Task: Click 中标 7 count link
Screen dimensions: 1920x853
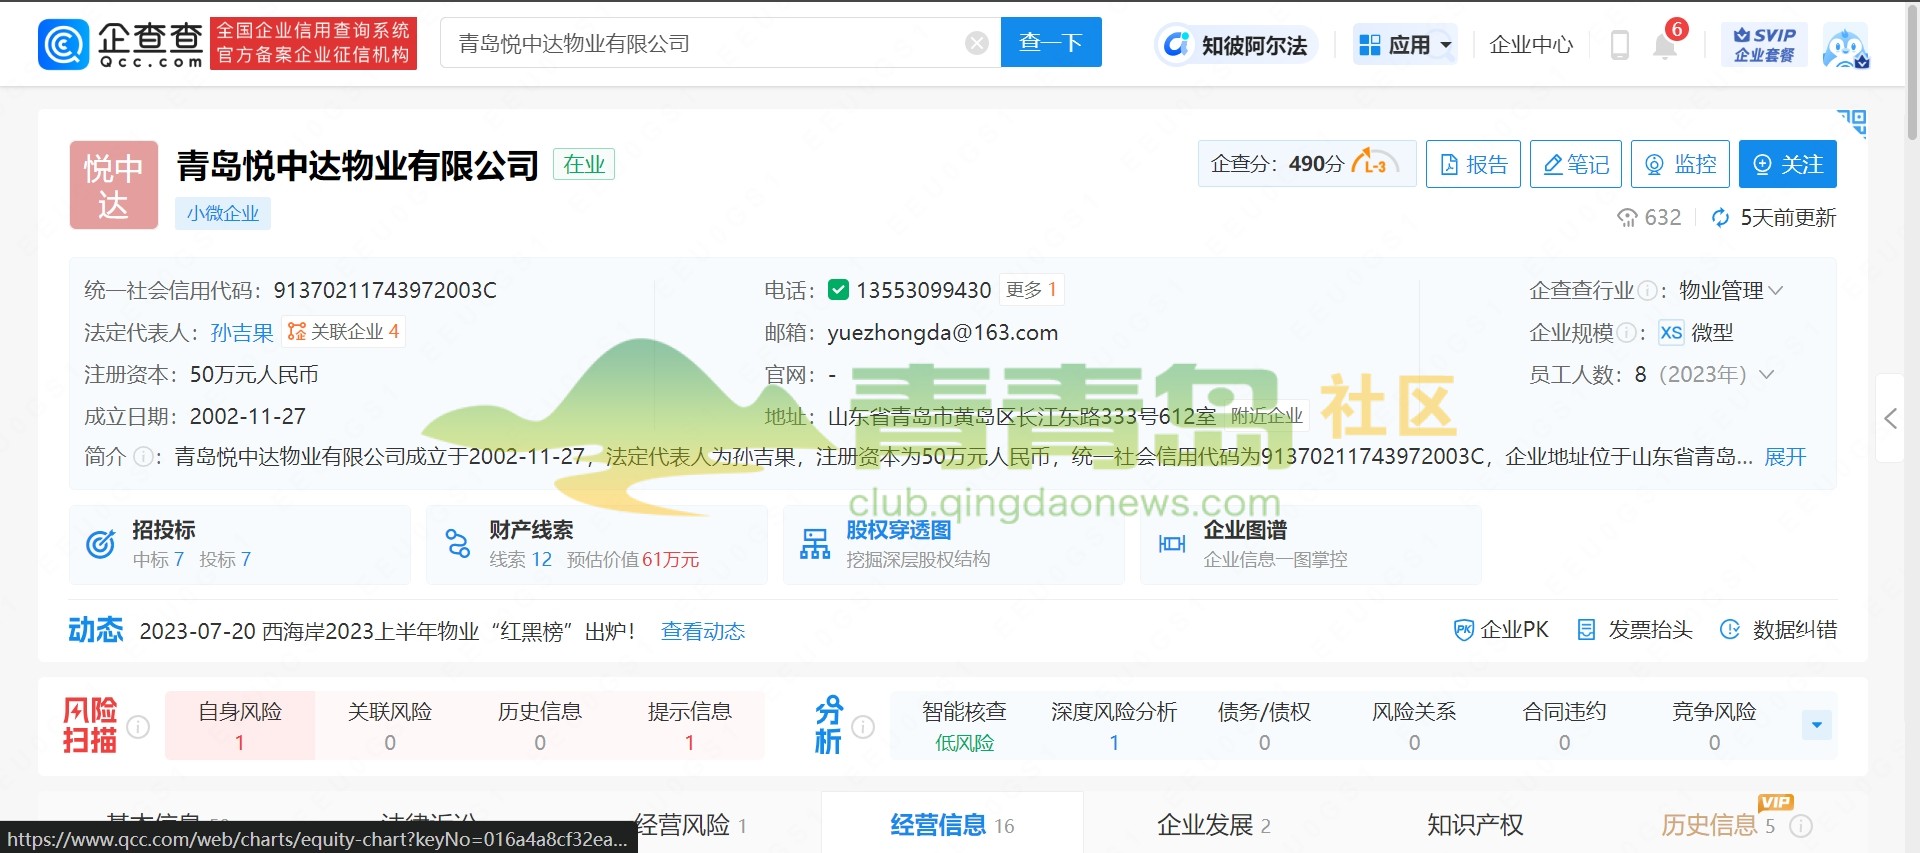Action: (158, 559)
